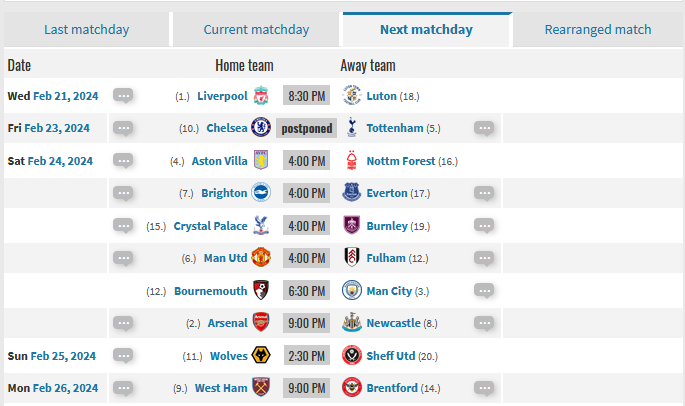Open comment bubble right of Tottenham
The height and width of the screenshot is (406, 685).
click(x=484, y=128)
